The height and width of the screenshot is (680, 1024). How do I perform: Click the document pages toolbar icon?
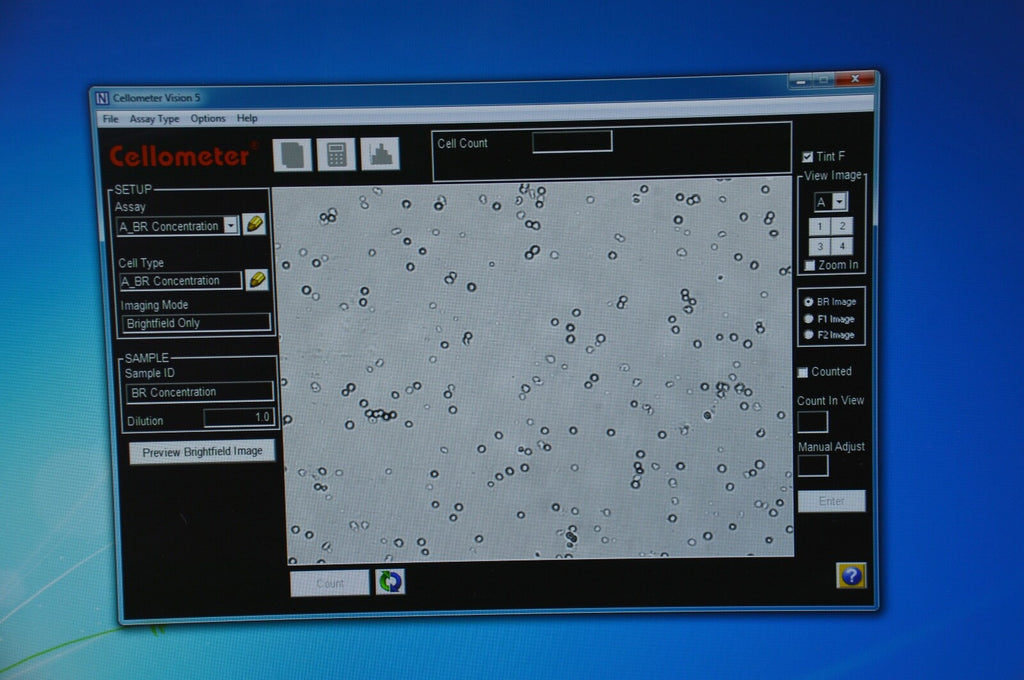coord(292,155)
